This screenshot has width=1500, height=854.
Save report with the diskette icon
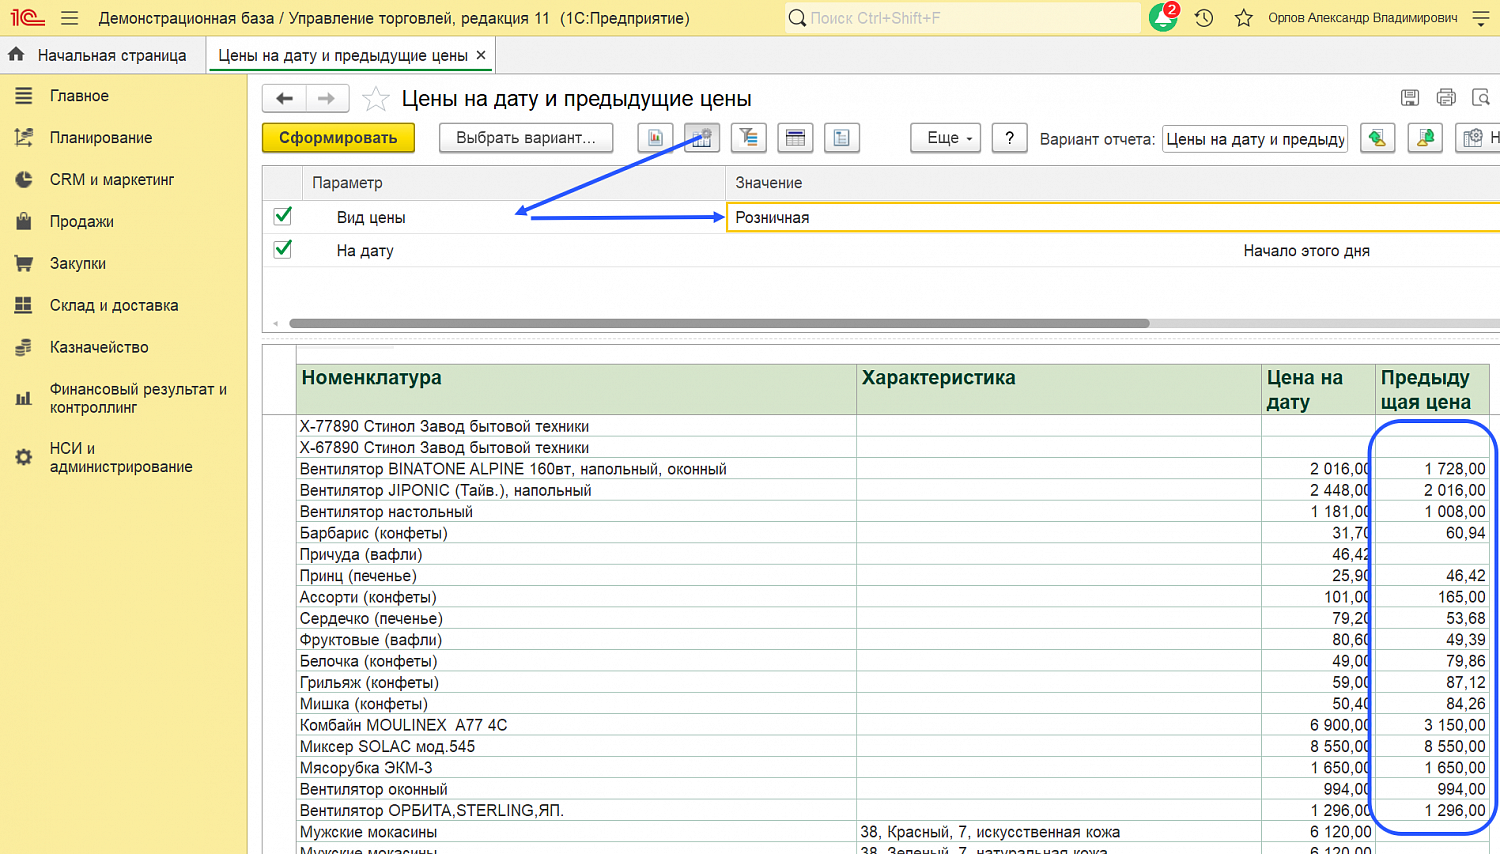click(1410, 97)
